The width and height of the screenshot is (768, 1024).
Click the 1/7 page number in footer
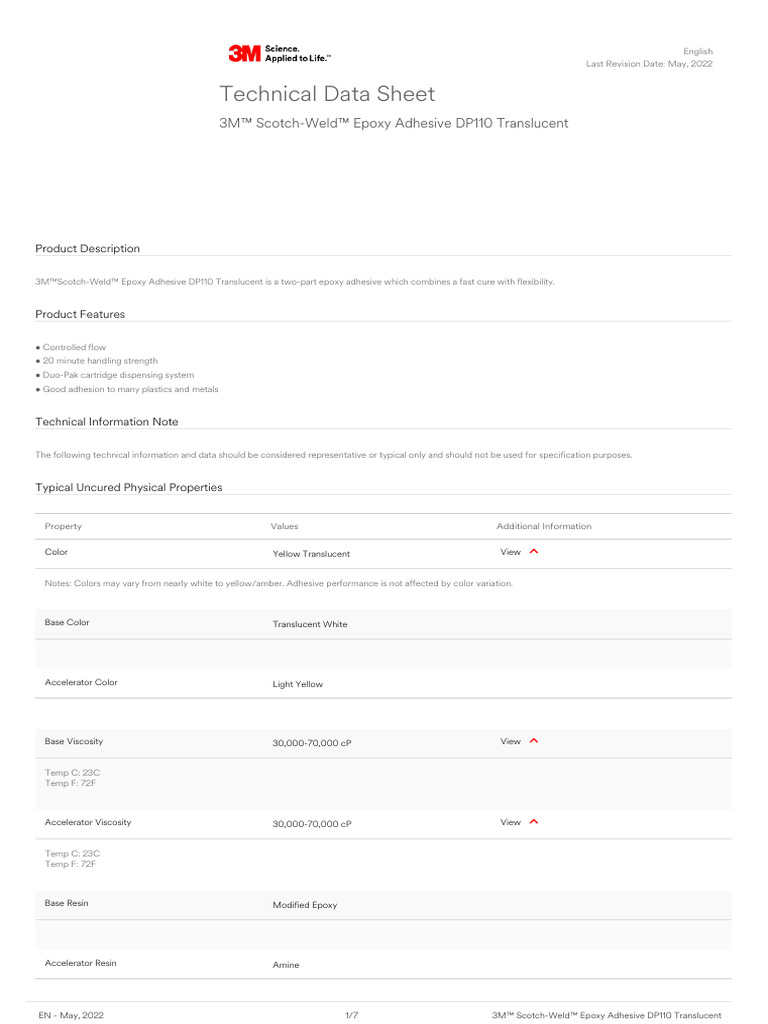pyautogui.click(x=351, y=1015)
